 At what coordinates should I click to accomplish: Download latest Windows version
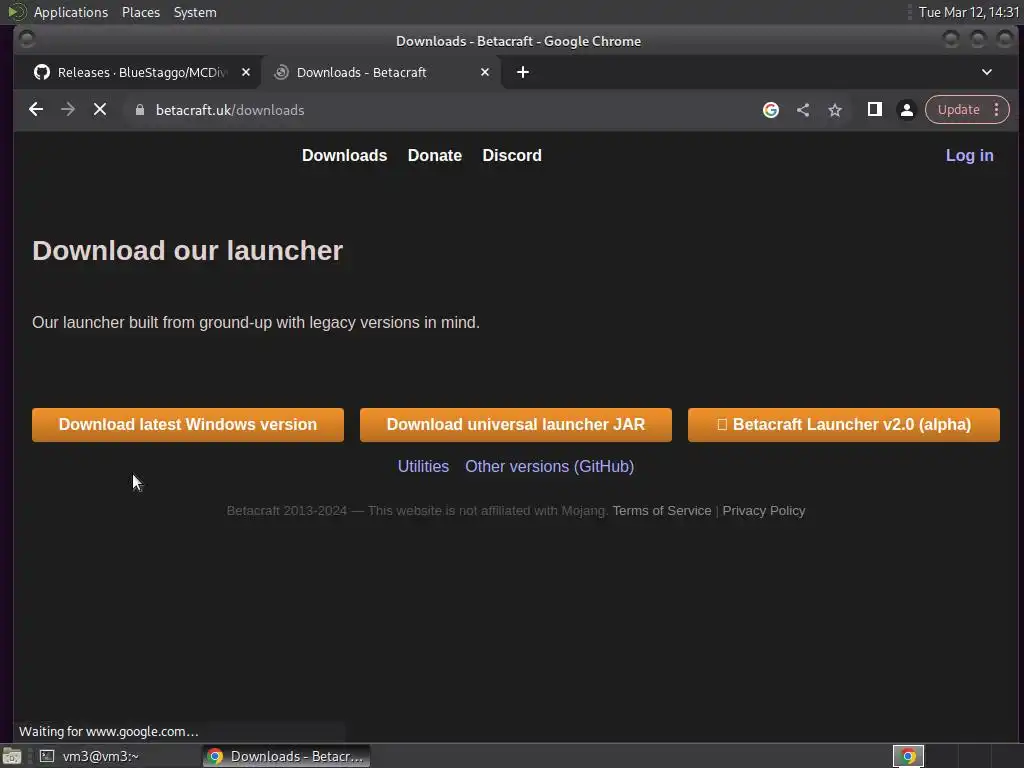(x=188, y=424)
